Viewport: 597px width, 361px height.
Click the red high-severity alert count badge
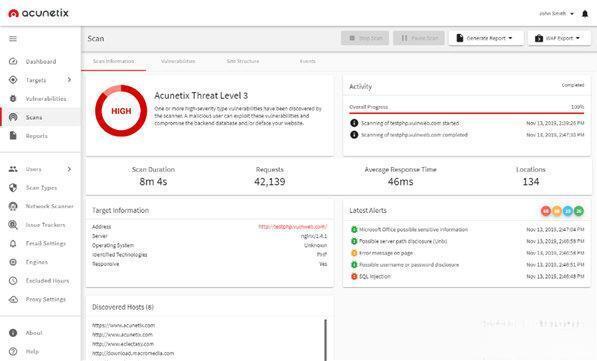pos(546,211)
